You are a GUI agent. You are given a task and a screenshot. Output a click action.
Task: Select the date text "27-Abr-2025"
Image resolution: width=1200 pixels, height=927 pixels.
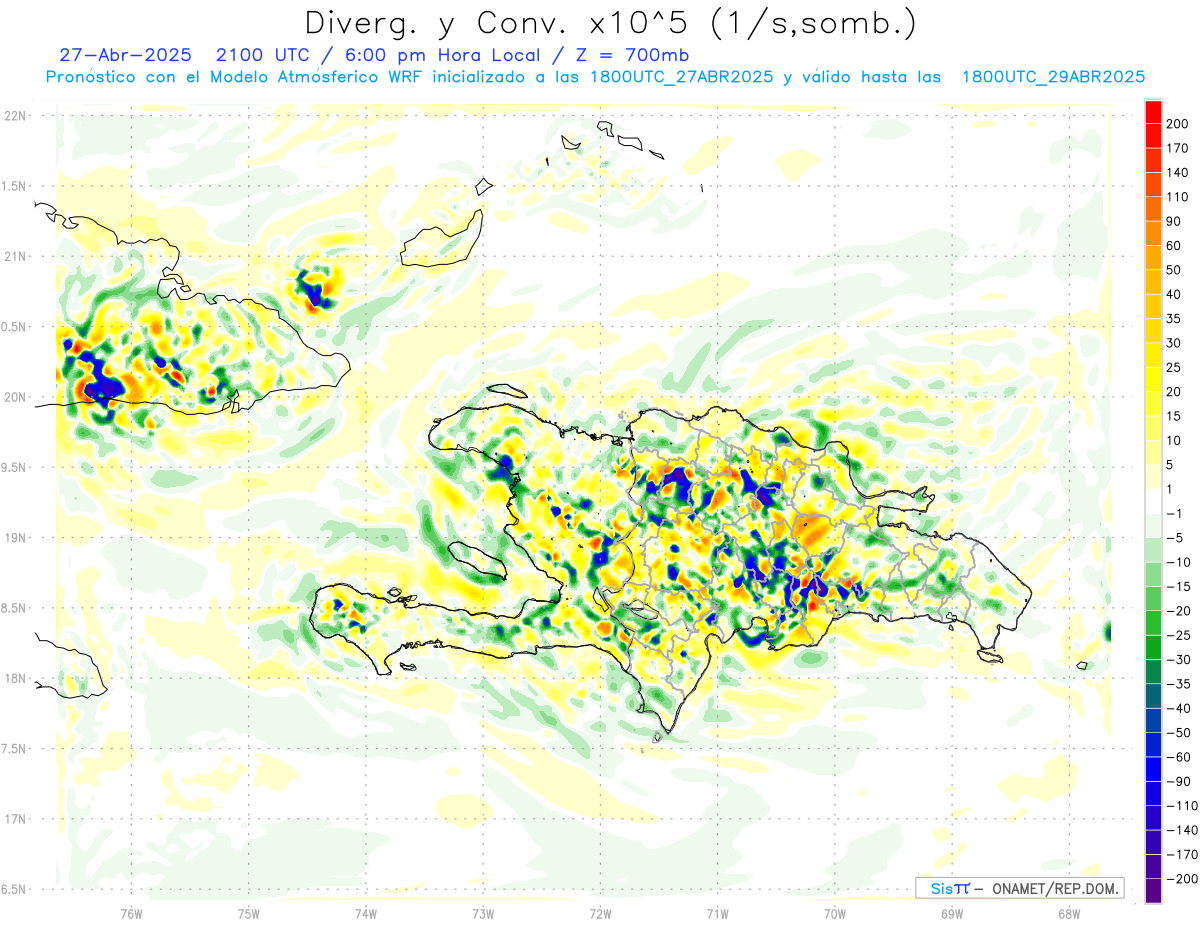pyautogui.click(x=125, y=55)
